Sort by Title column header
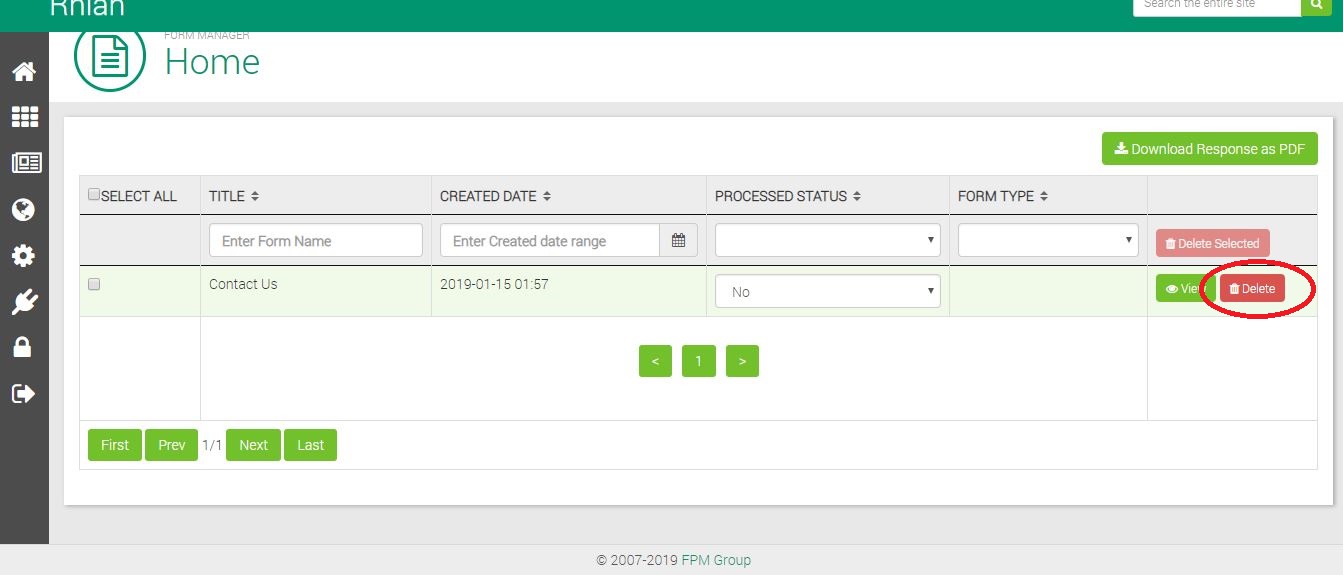 [234, 196]
